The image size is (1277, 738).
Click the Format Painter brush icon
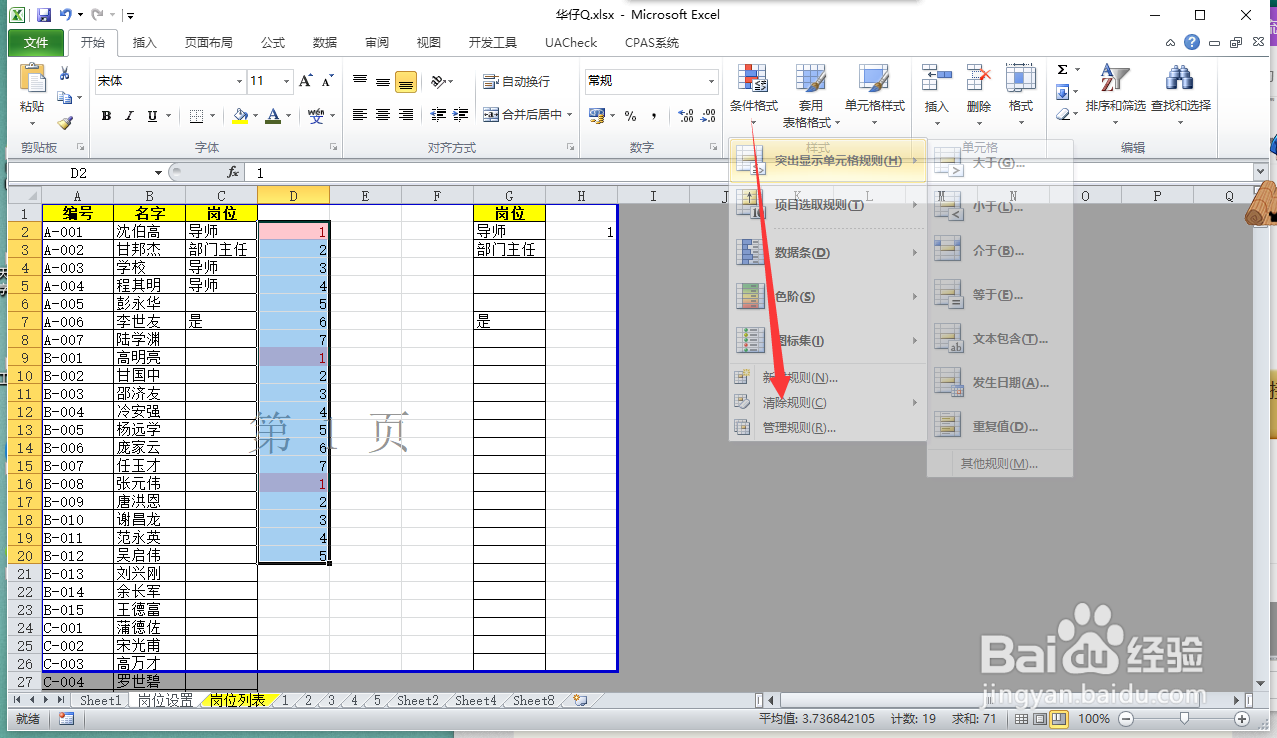(x=65, y=123)
